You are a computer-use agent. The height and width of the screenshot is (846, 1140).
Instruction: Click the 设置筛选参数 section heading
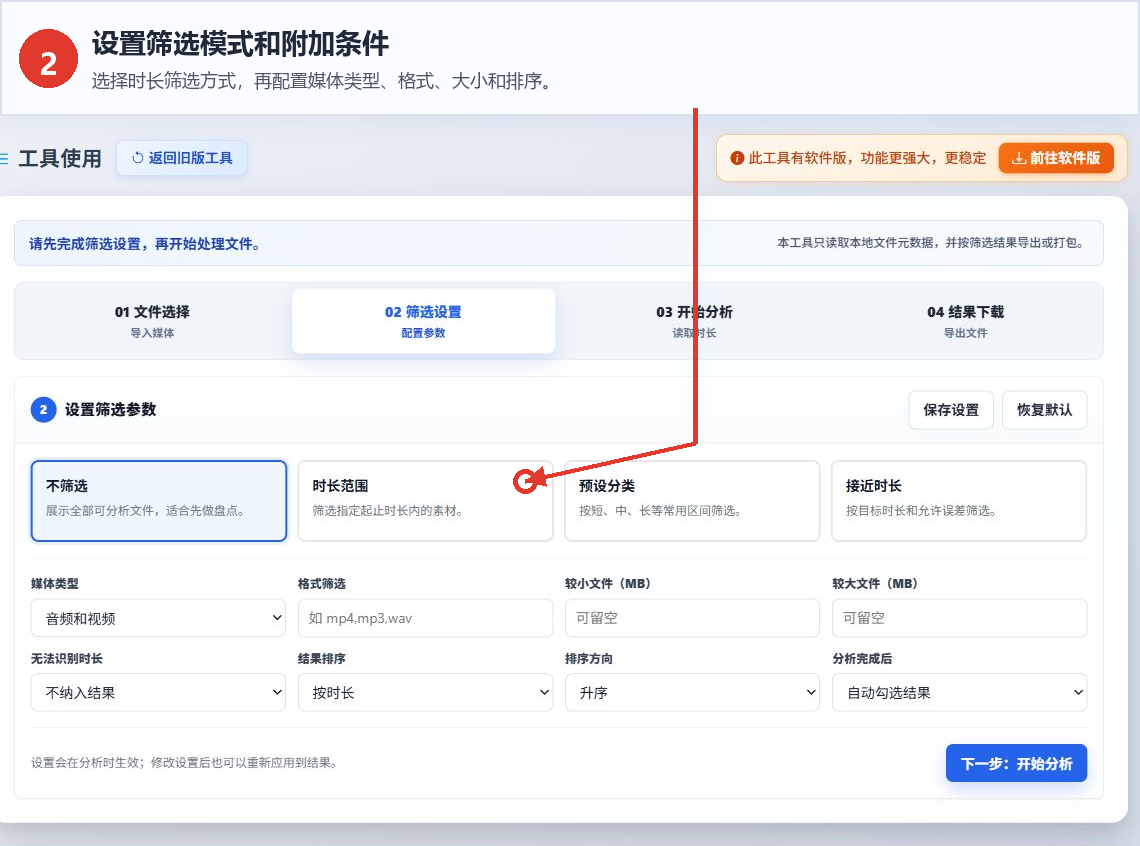pos(111,410)
